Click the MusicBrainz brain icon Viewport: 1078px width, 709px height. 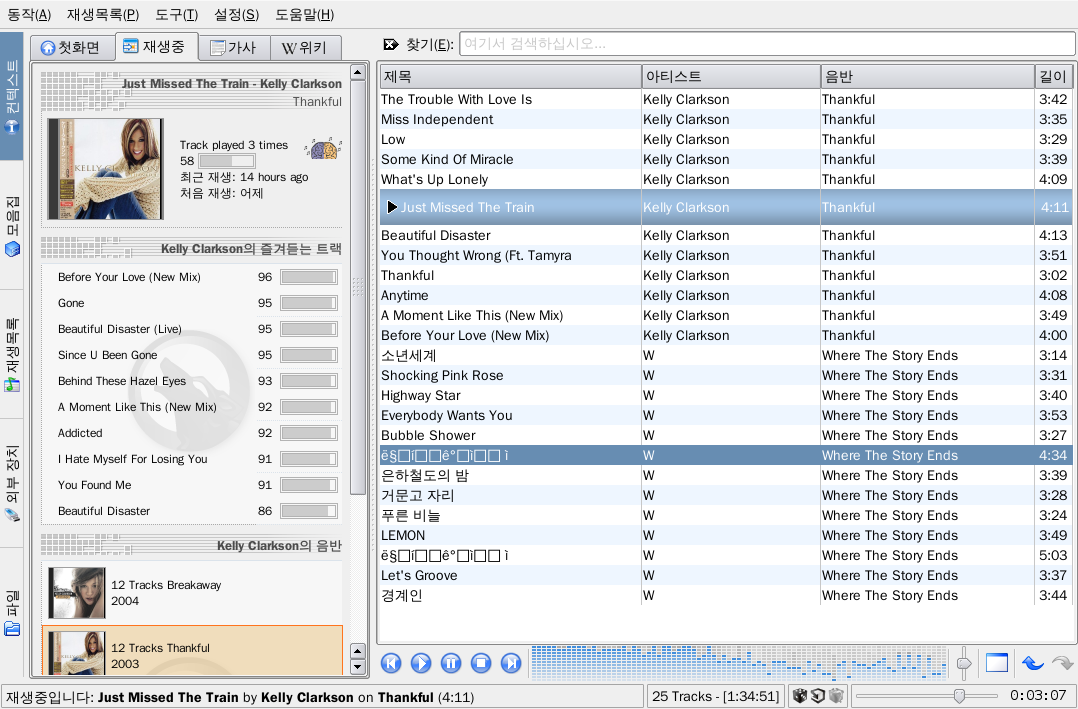(324, 148)
